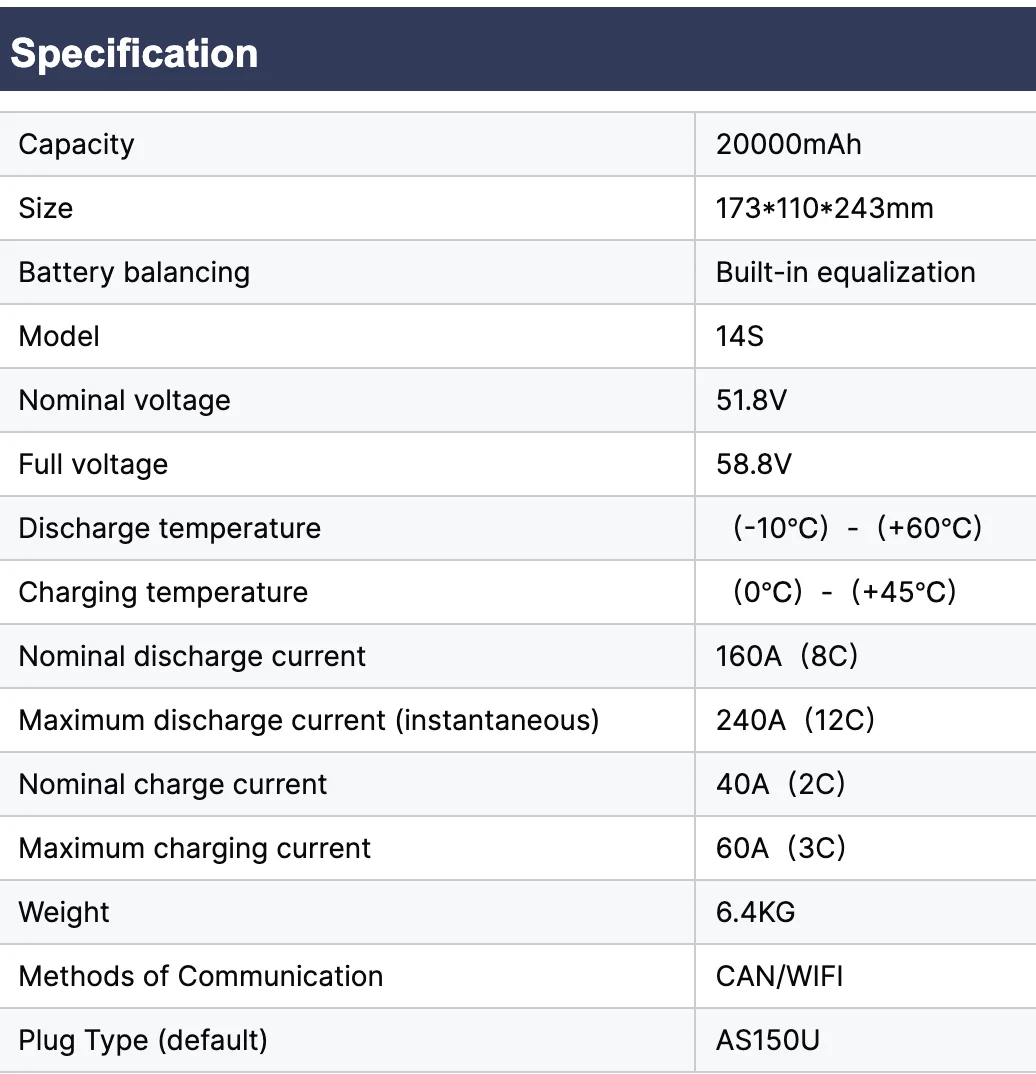The width and height of the screenshot is (1036, 1074).
Task: Click the 160A (8C) discharge value
Action: coord(786,656)
